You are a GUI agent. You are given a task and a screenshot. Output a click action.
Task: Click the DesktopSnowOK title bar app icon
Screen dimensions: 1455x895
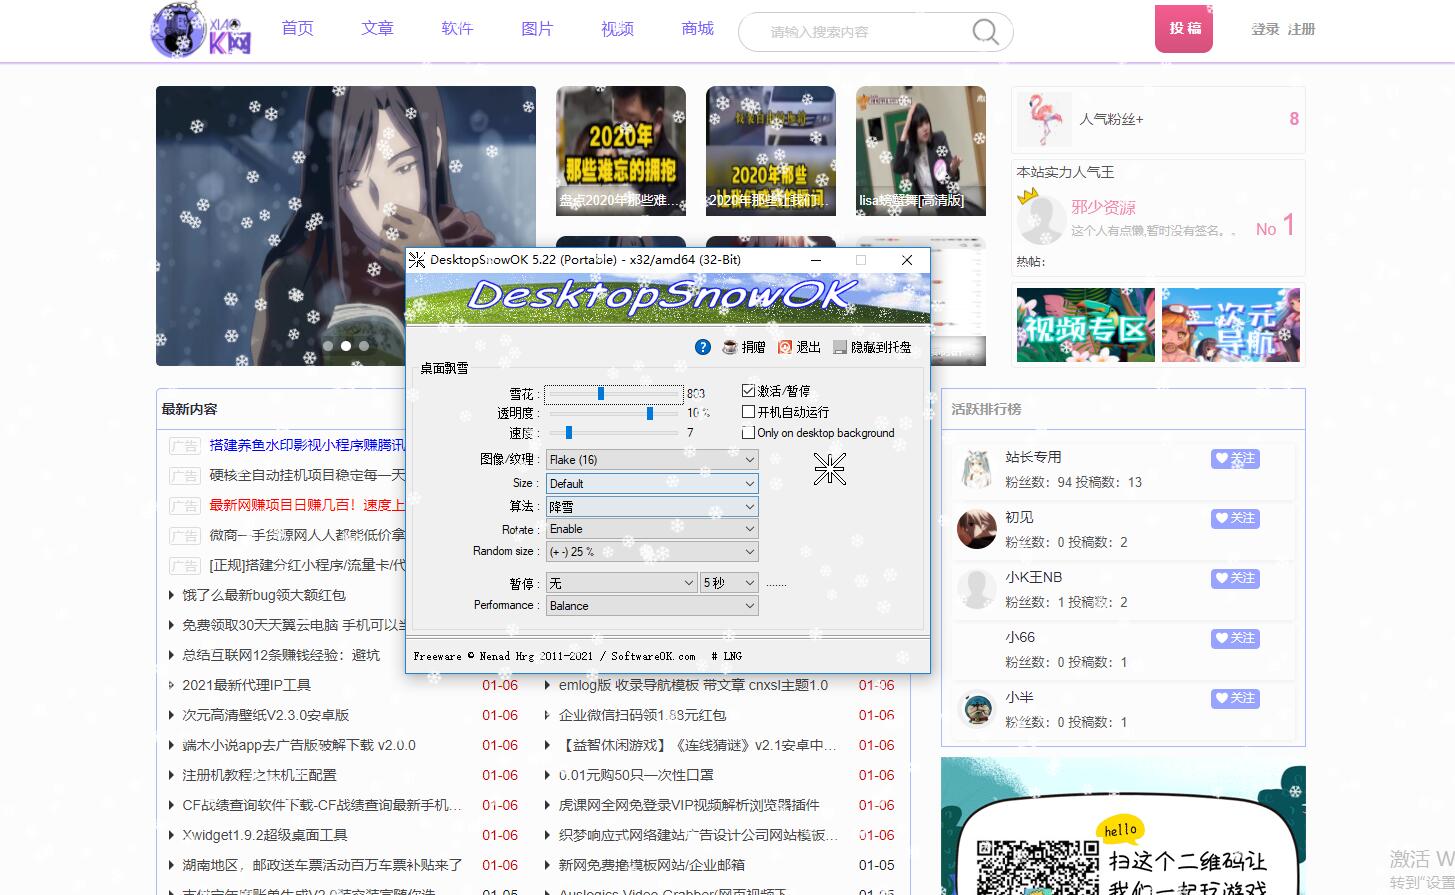[x=418, y=260]
